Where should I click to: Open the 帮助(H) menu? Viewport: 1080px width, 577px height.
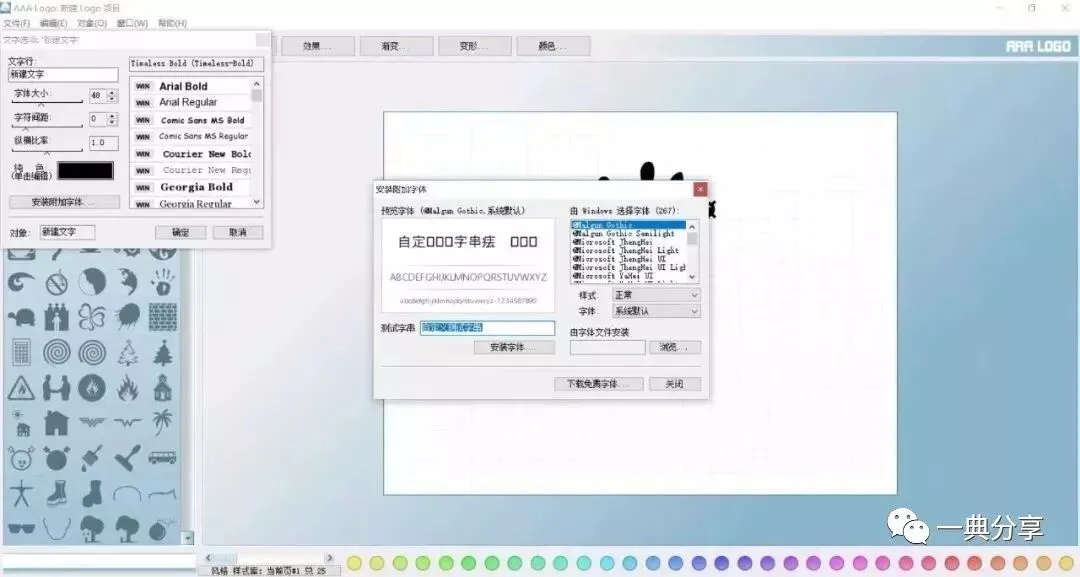click(172, 23)
